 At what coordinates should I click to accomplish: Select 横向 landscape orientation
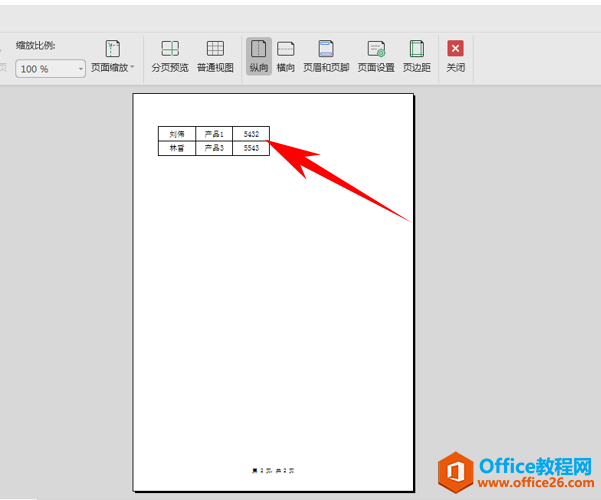tap(286, 57)
